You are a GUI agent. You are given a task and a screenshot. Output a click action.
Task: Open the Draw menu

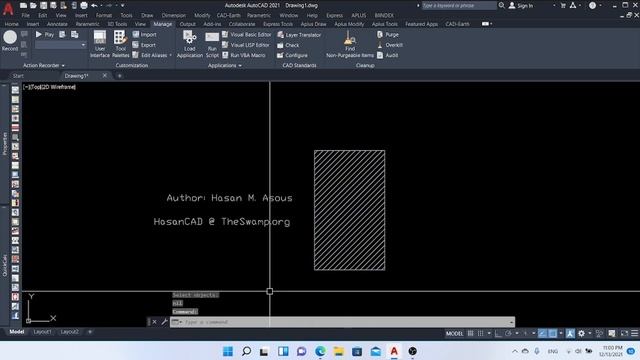(x=147, y=15)
